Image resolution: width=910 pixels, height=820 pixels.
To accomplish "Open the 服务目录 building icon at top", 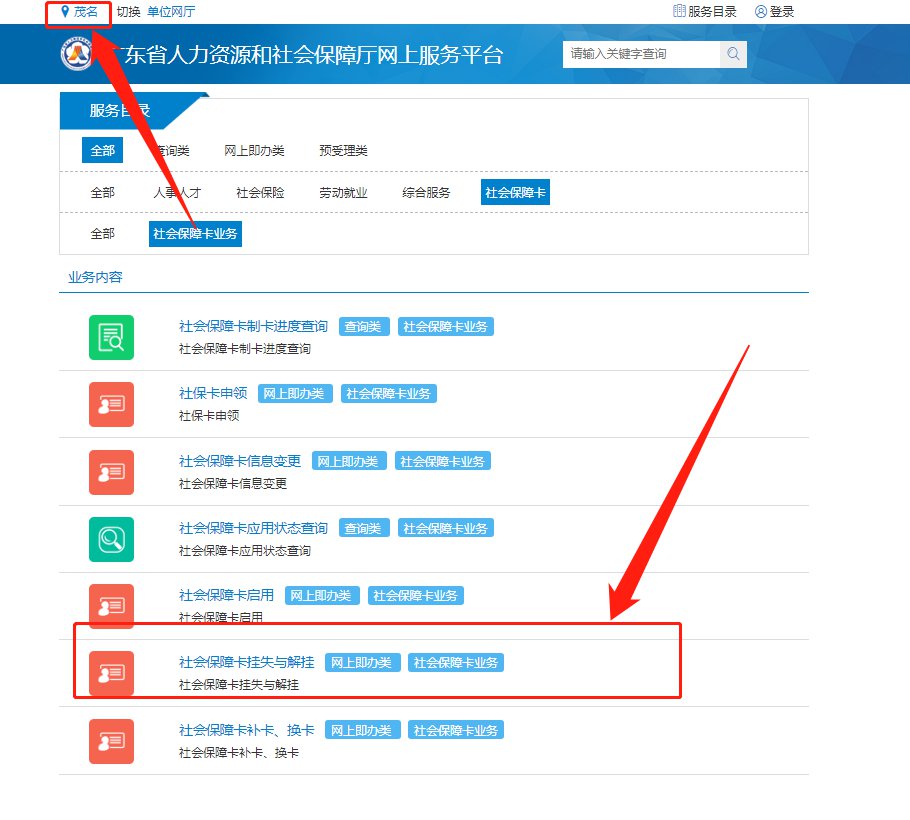I will [679, 11].
